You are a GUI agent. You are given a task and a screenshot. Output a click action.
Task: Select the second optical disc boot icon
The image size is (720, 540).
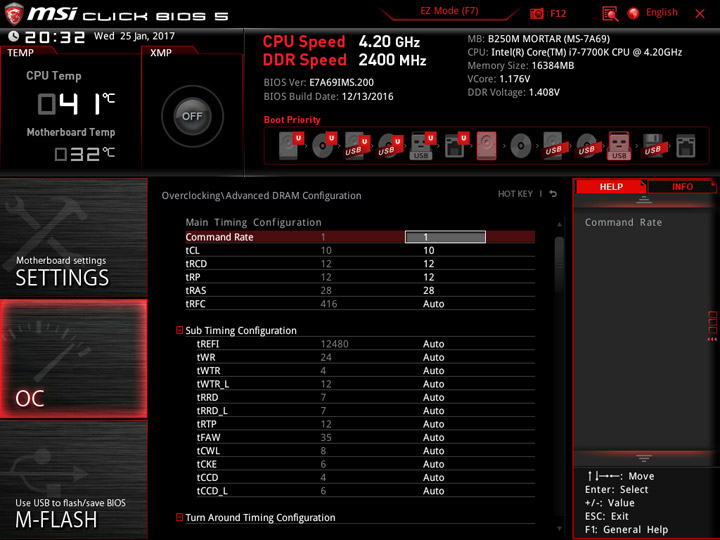(x=520, y=146)
